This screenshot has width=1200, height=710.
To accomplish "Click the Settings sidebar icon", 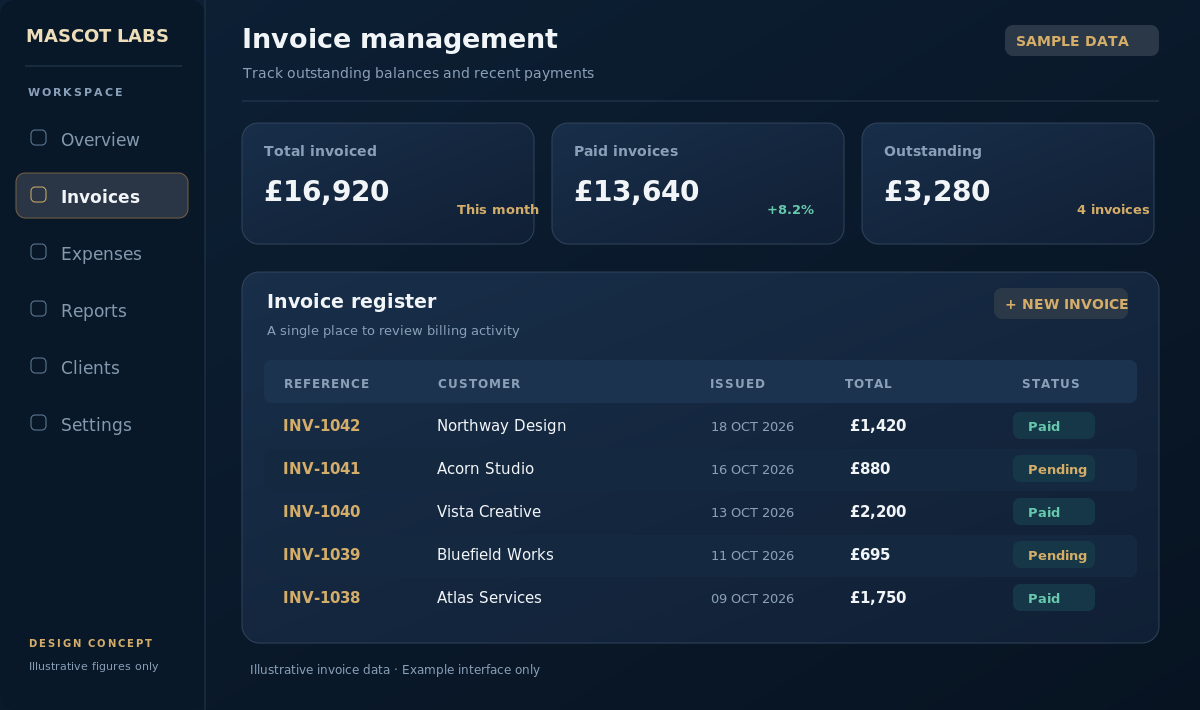I will click(x=38, y=423).
